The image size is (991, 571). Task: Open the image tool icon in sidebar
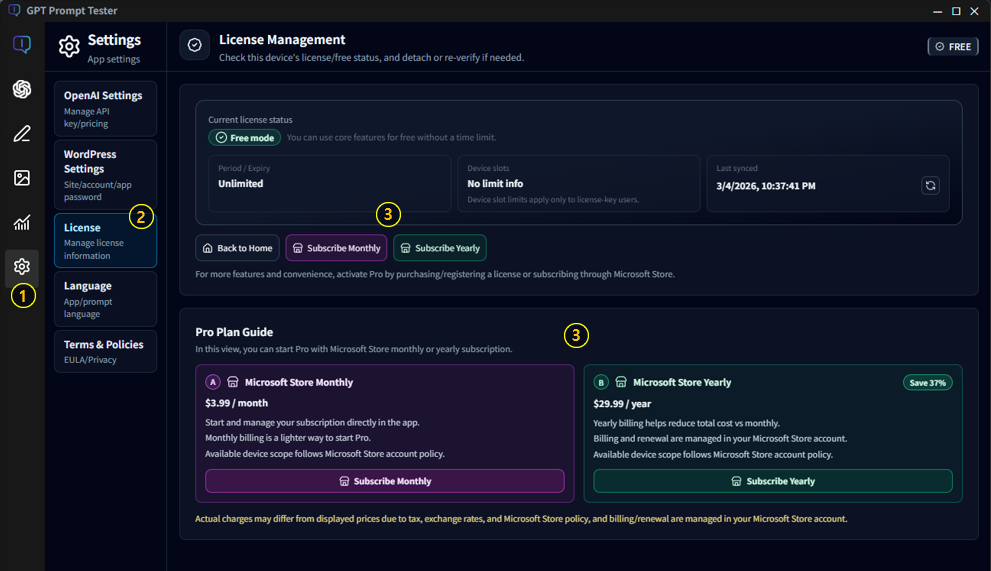tap(22, 178)
